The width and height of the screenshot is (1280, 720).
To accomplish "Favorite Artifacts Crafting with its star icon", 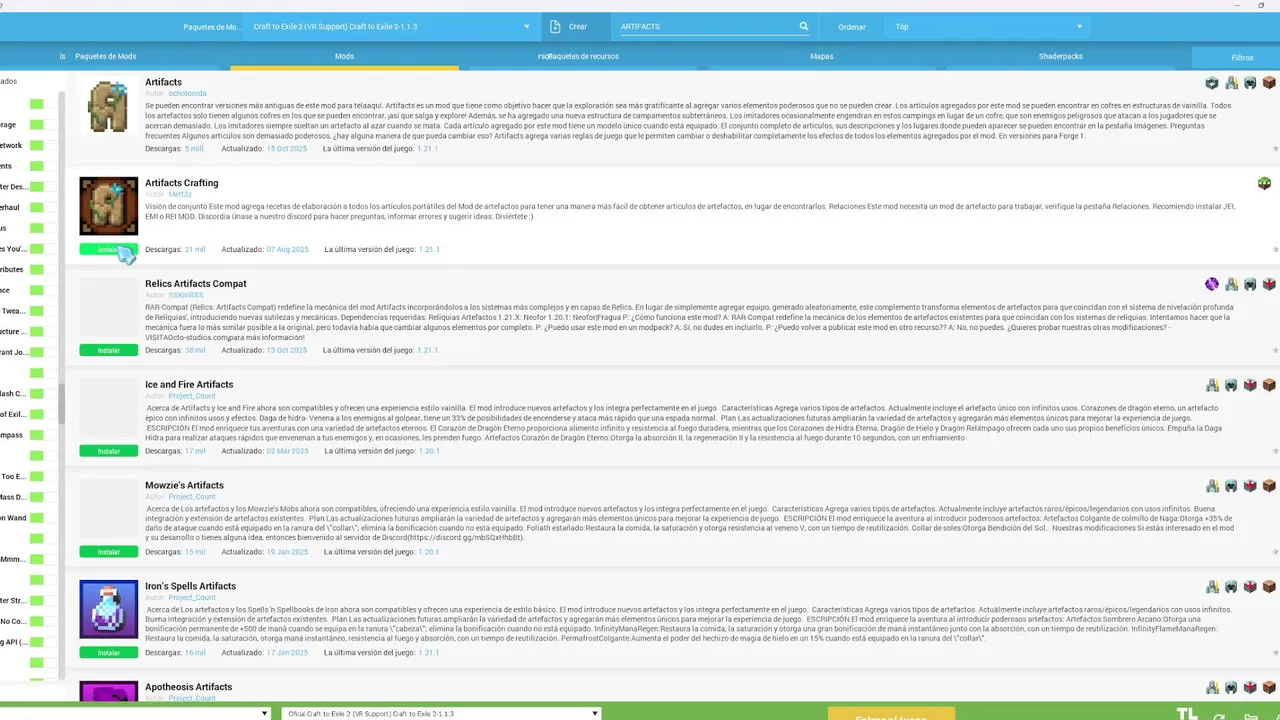I will (x=1275, y=250).
